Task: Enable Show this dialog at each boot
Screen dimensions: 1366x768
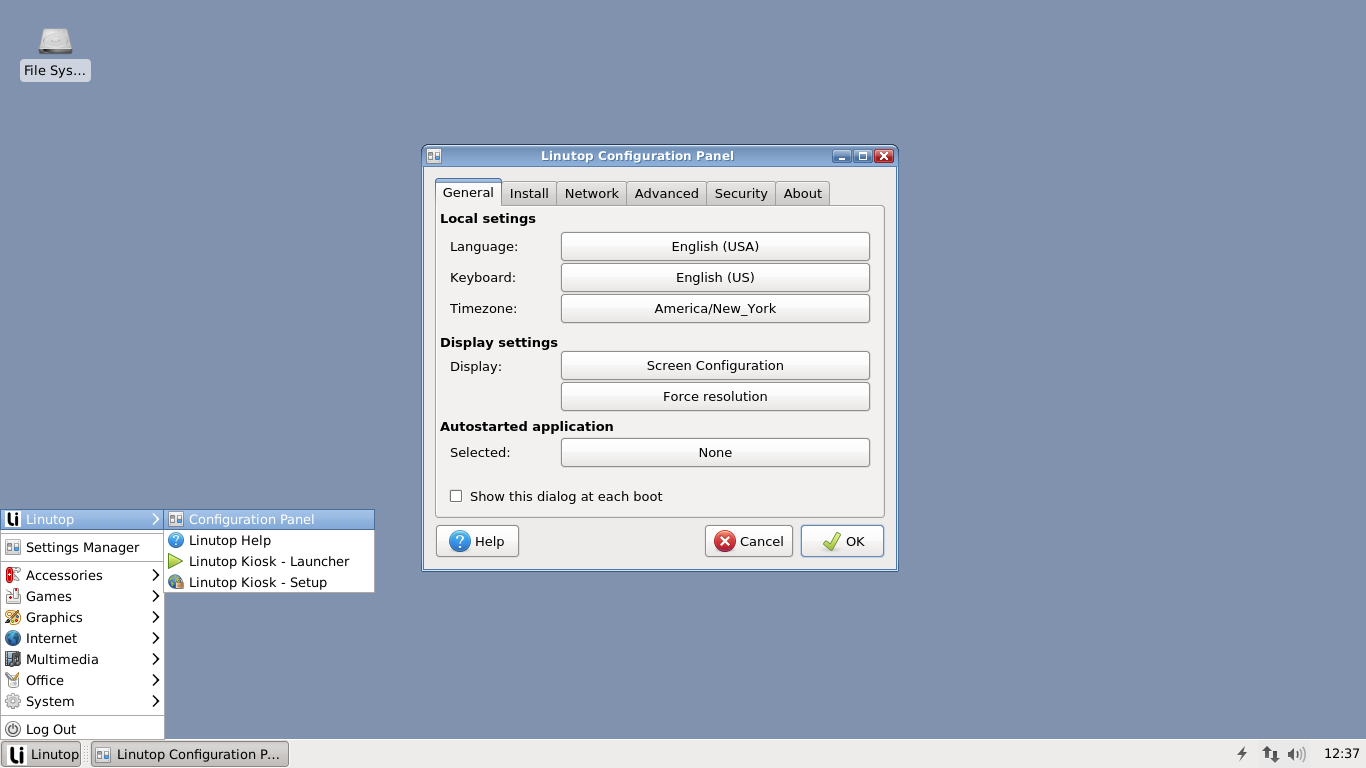Action: point(456,496)
